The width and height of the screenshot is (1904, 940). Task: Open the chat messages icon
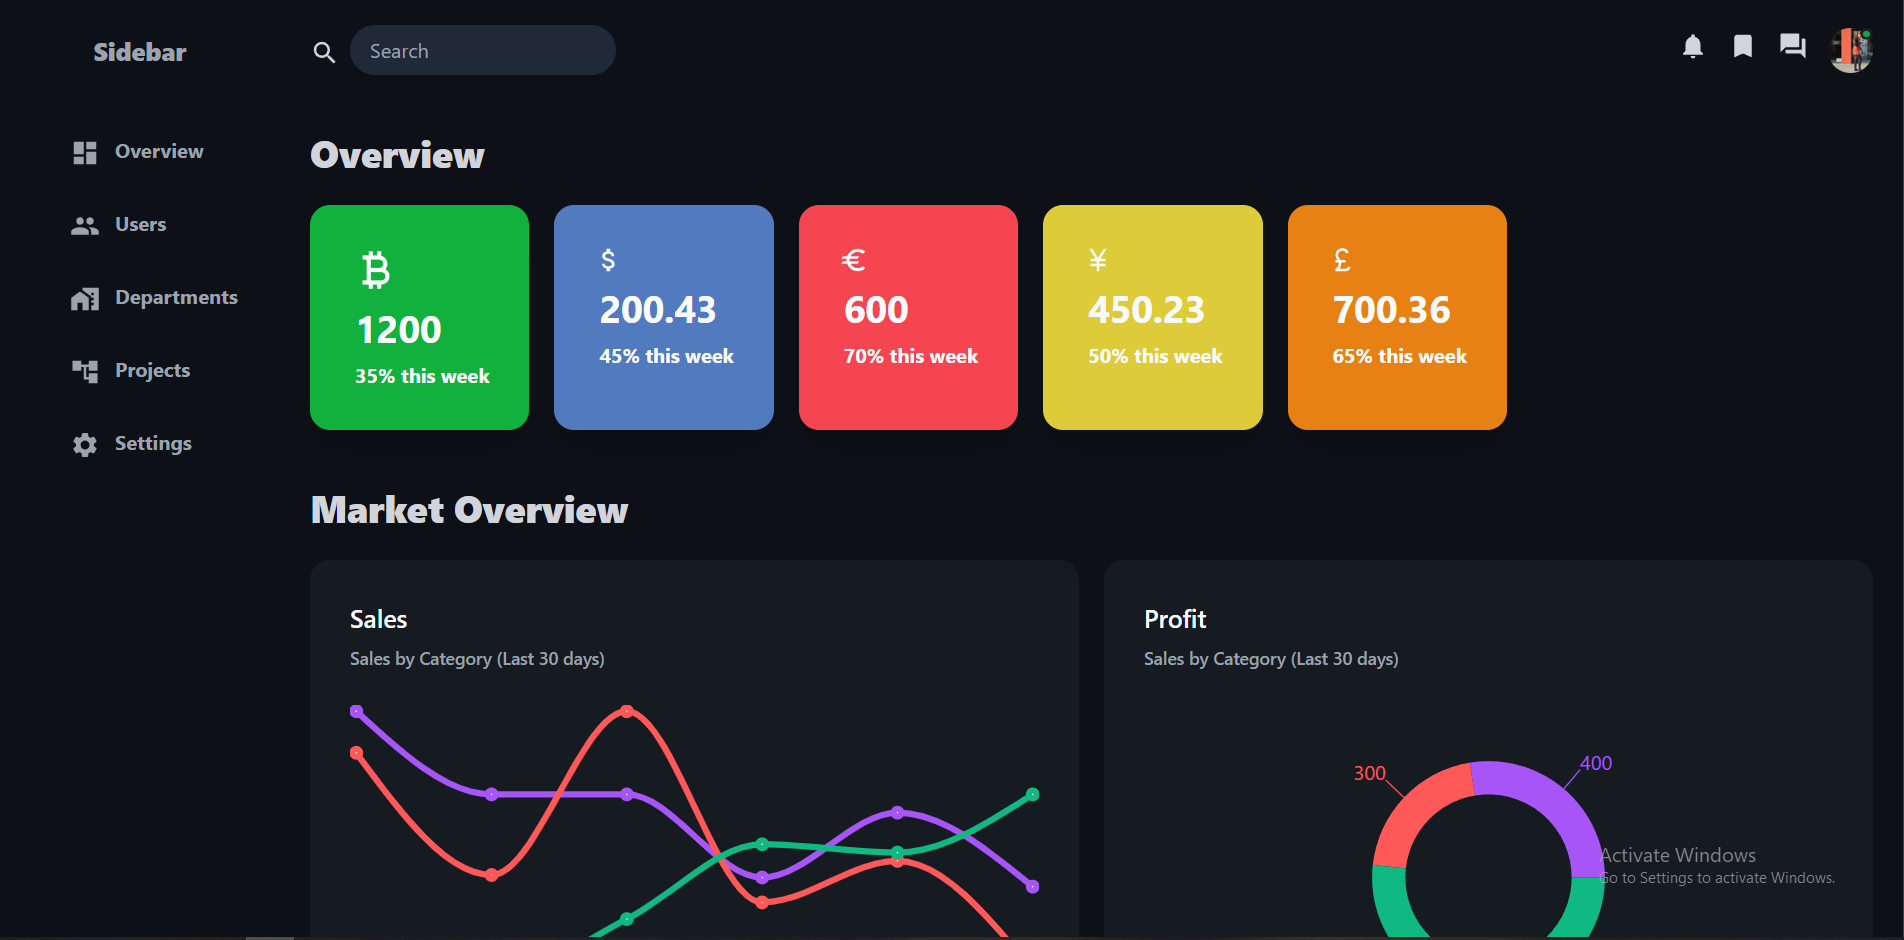[x=1792, y=46]
